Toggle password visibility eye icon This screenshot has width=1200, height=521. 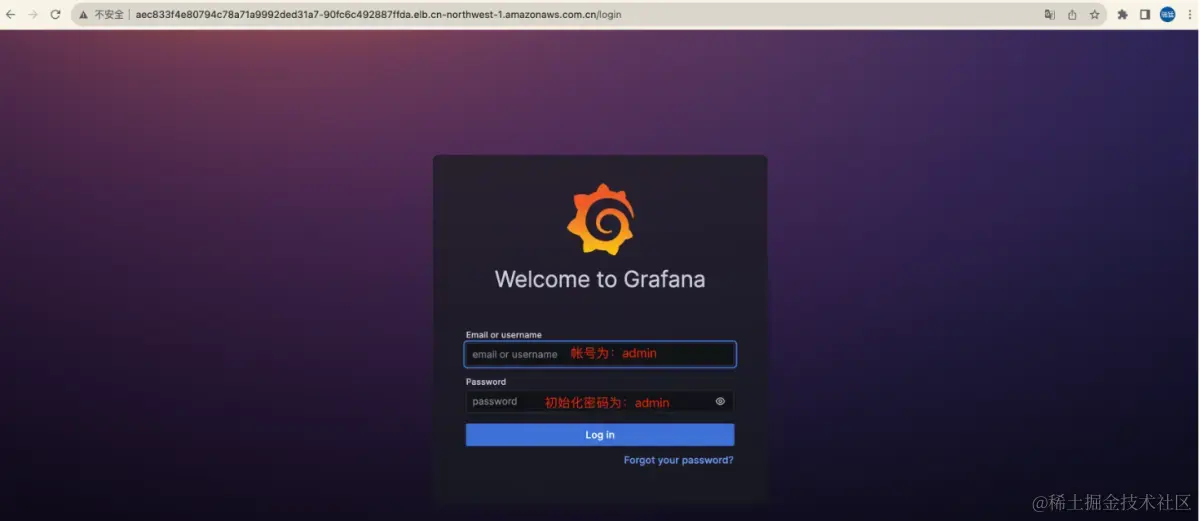(x=720, y=401)
